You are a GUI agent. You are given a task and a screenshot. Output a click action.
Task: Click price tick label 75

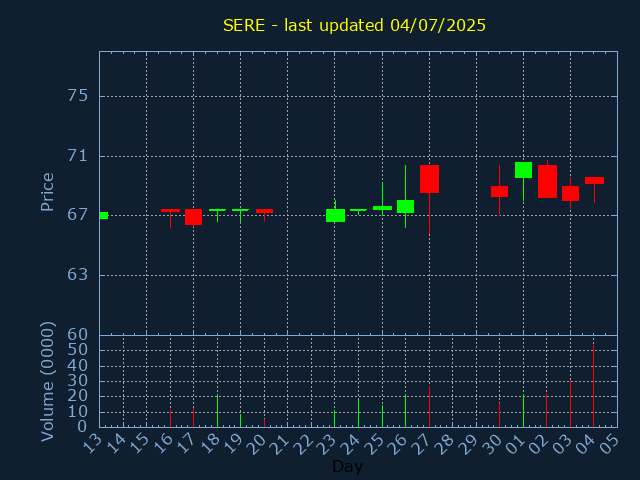[78, 96]
